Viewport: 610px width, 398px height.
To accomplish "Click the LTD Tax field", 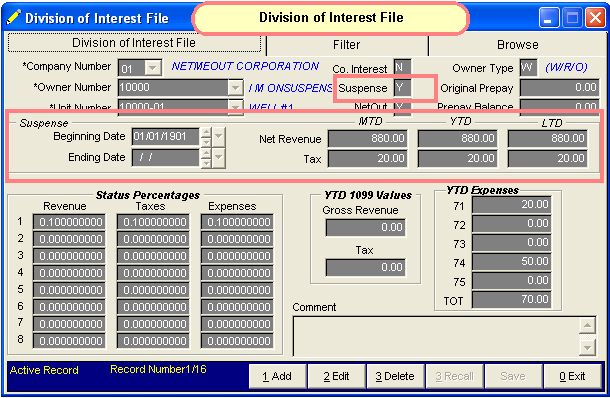I will pos(547,159).
